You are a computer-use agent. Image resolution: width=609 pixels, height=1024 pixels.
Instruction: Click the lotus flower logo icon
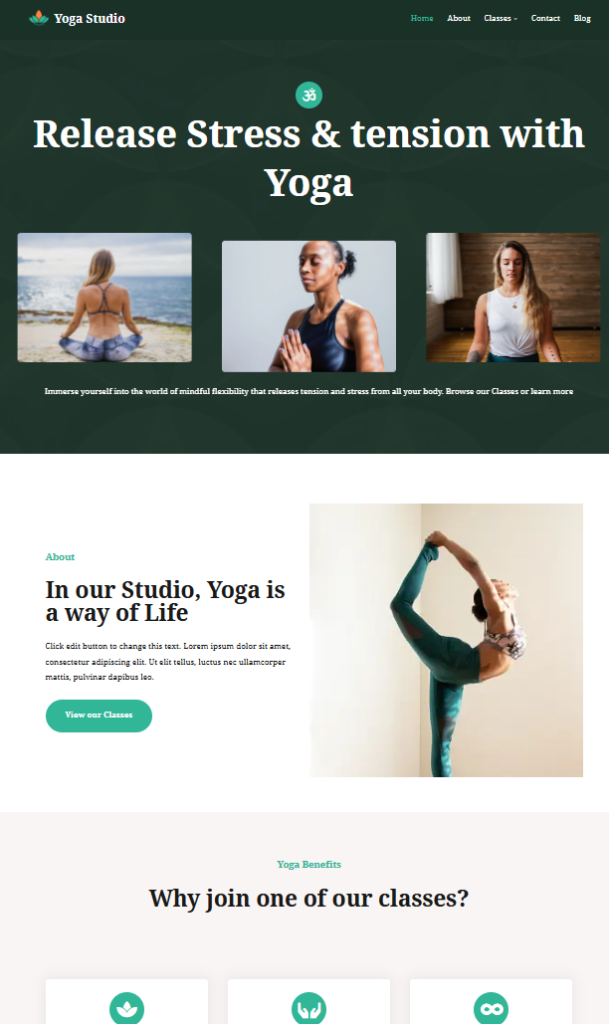(39, 18)
